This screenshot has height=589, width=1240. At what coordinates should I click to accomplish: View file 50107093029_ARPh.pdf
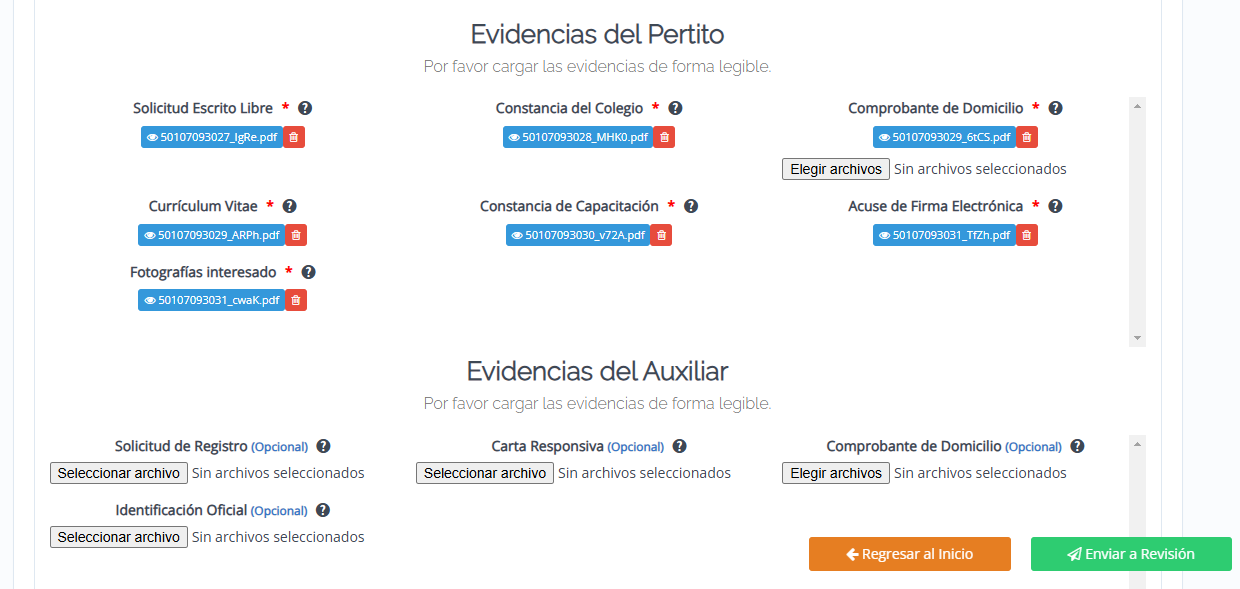coord(212,235)
